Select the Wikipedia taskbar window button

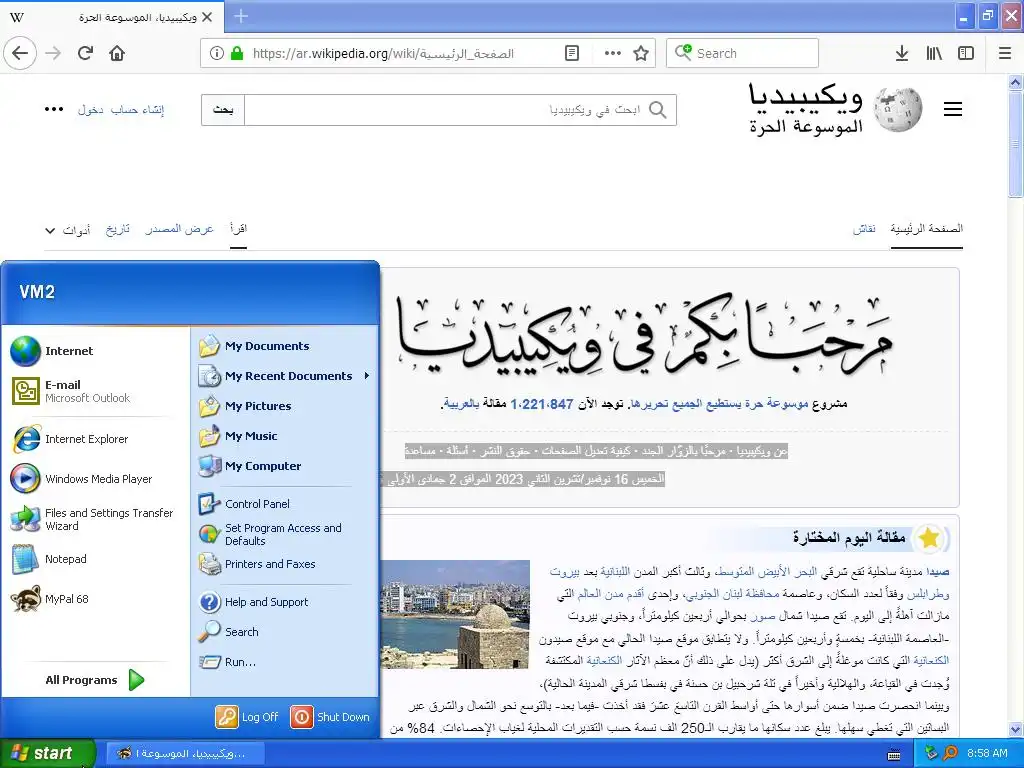[x=184, y=754]
